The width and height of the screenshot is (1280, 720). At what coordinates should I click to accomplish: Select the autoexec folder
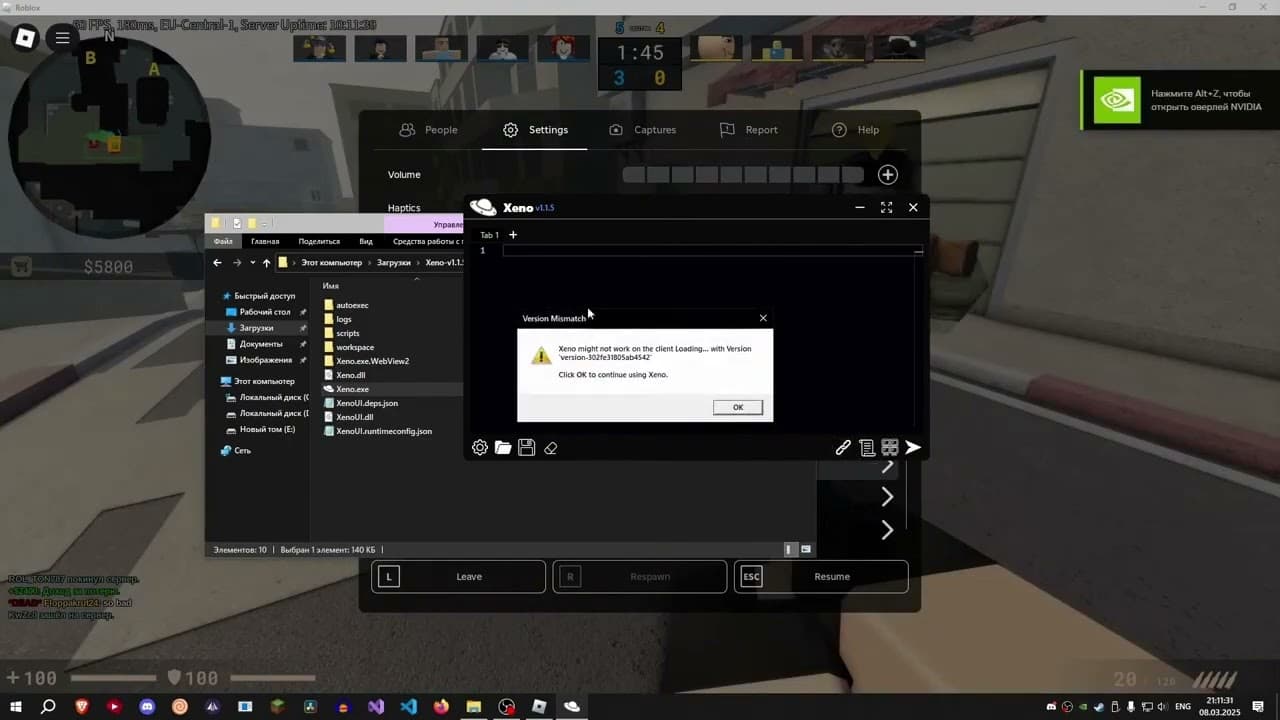[x=346, y=305]
